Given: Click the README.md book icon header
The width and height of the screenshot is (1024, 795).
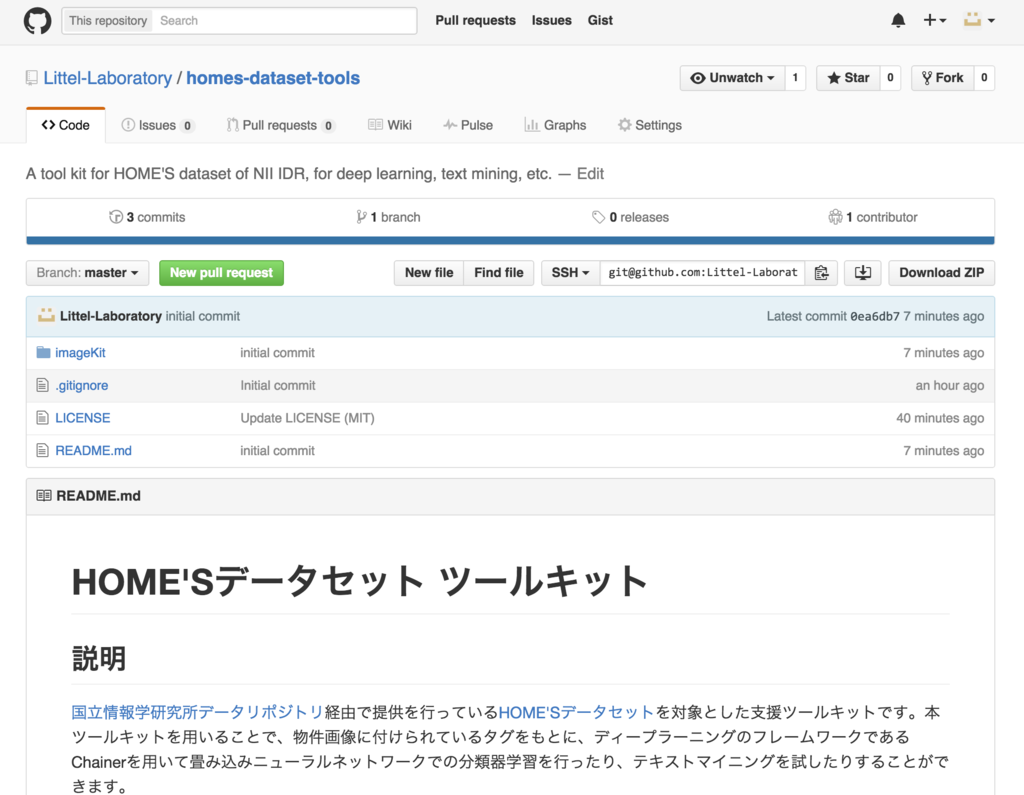Looking at the screenshot, I should (44, 496).
